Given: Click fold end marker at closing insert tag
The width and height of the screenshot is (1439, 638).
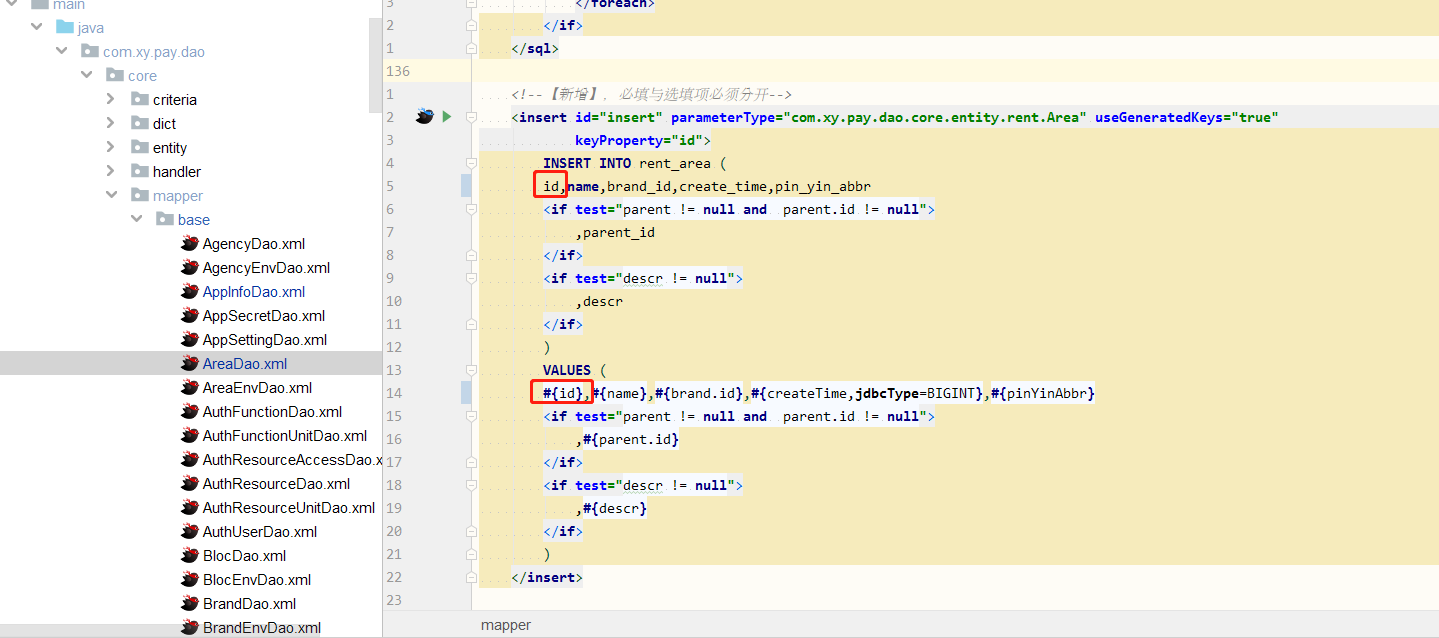Looking at the screenshot, I should tap(471, 577).
